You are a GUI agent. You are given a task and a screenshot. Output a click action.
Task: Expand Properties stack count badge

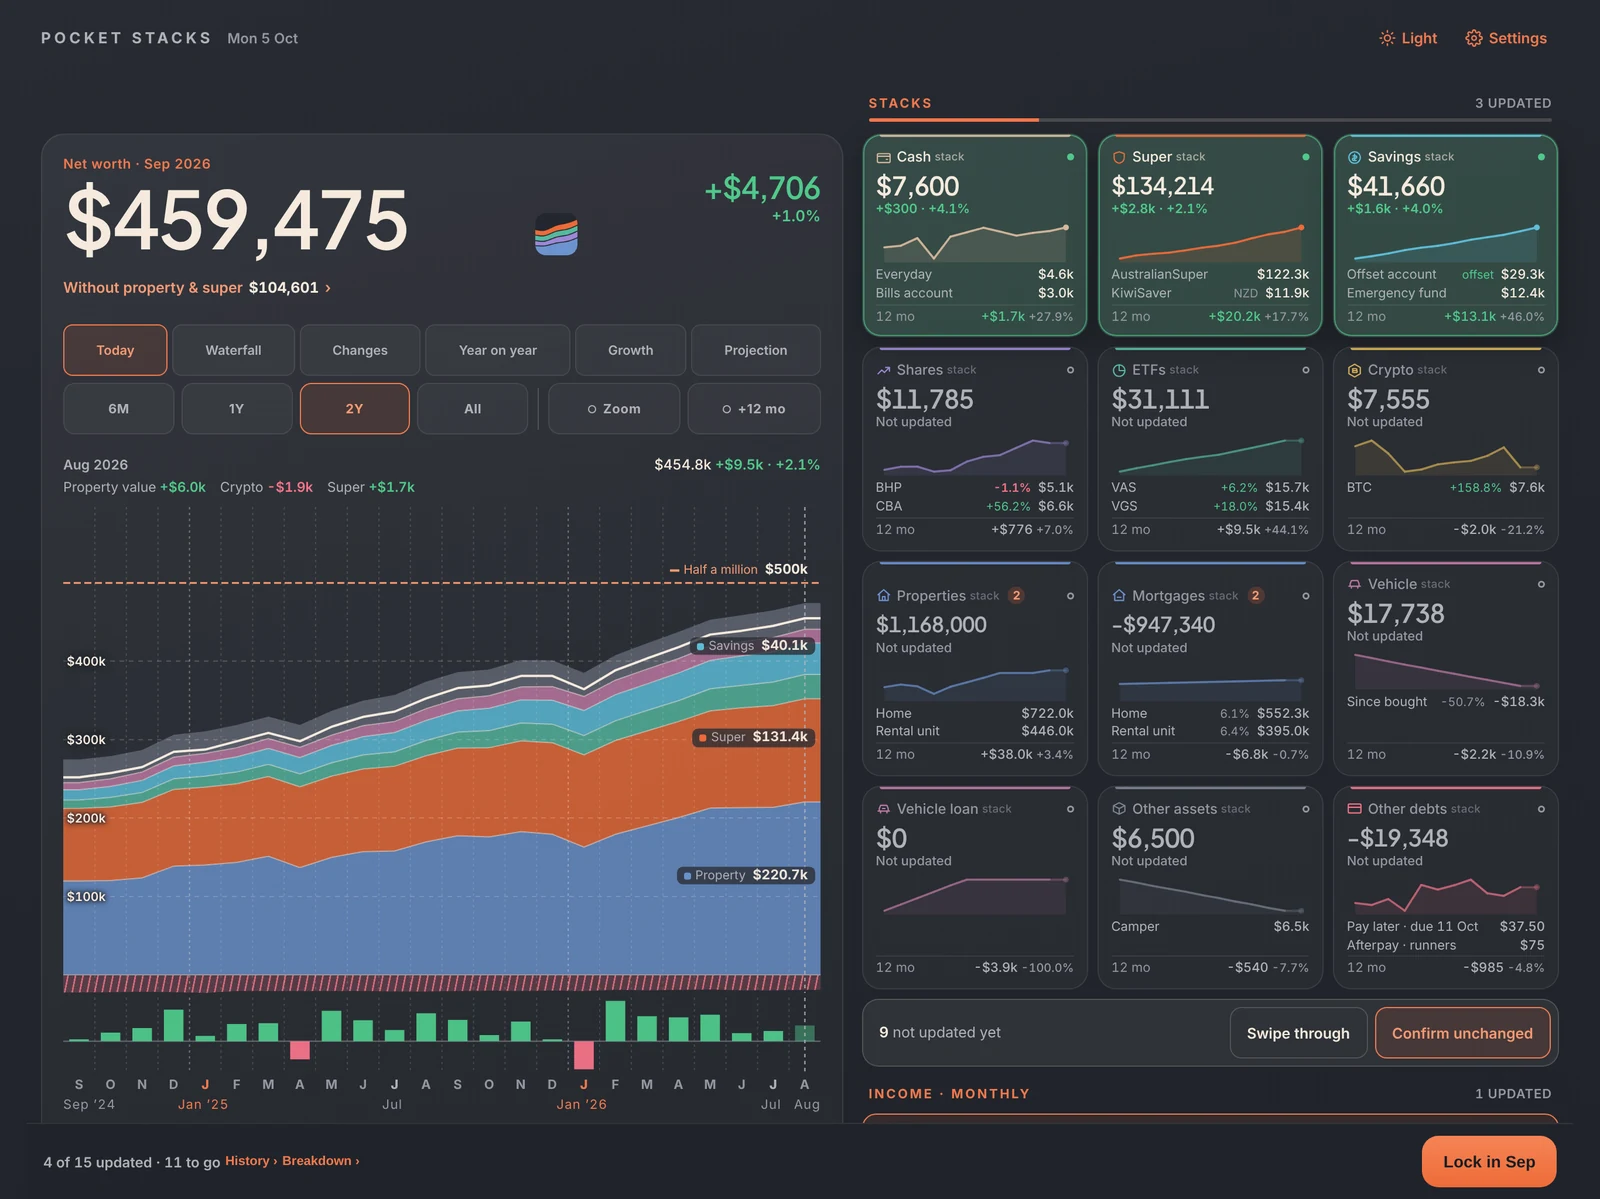[1016, 596]
